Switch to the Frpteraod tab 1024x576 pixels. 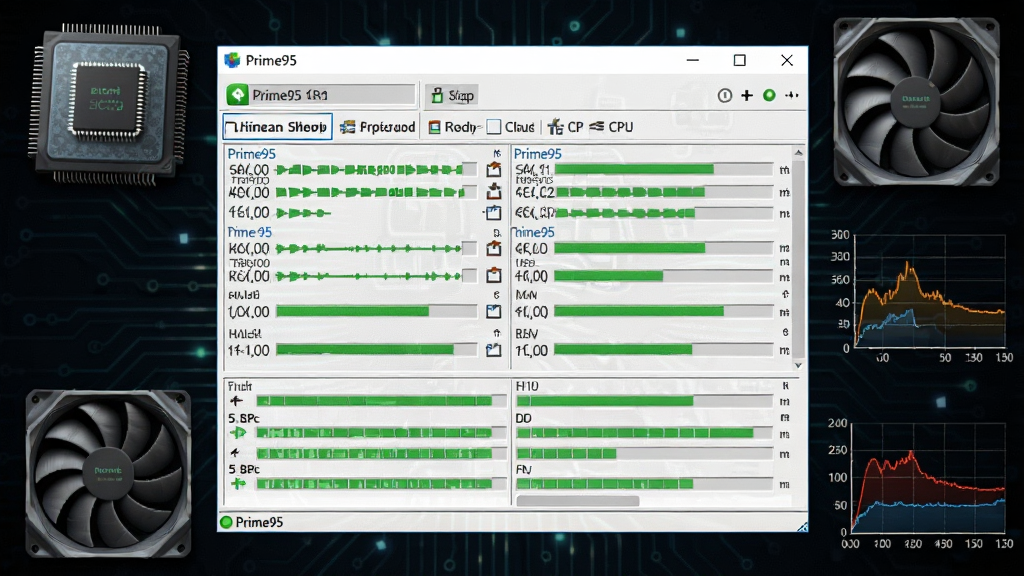[378, 127]
